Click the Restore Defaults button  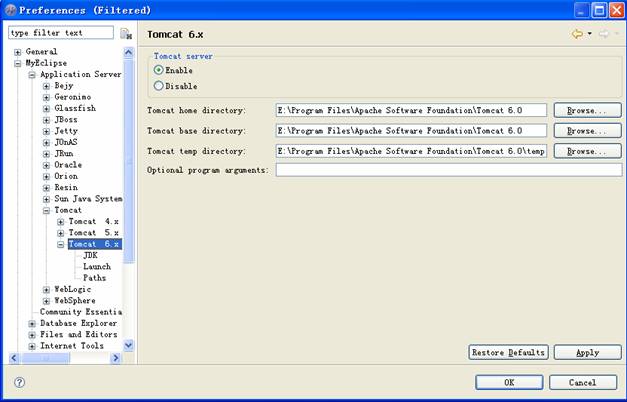coord(508,352)
